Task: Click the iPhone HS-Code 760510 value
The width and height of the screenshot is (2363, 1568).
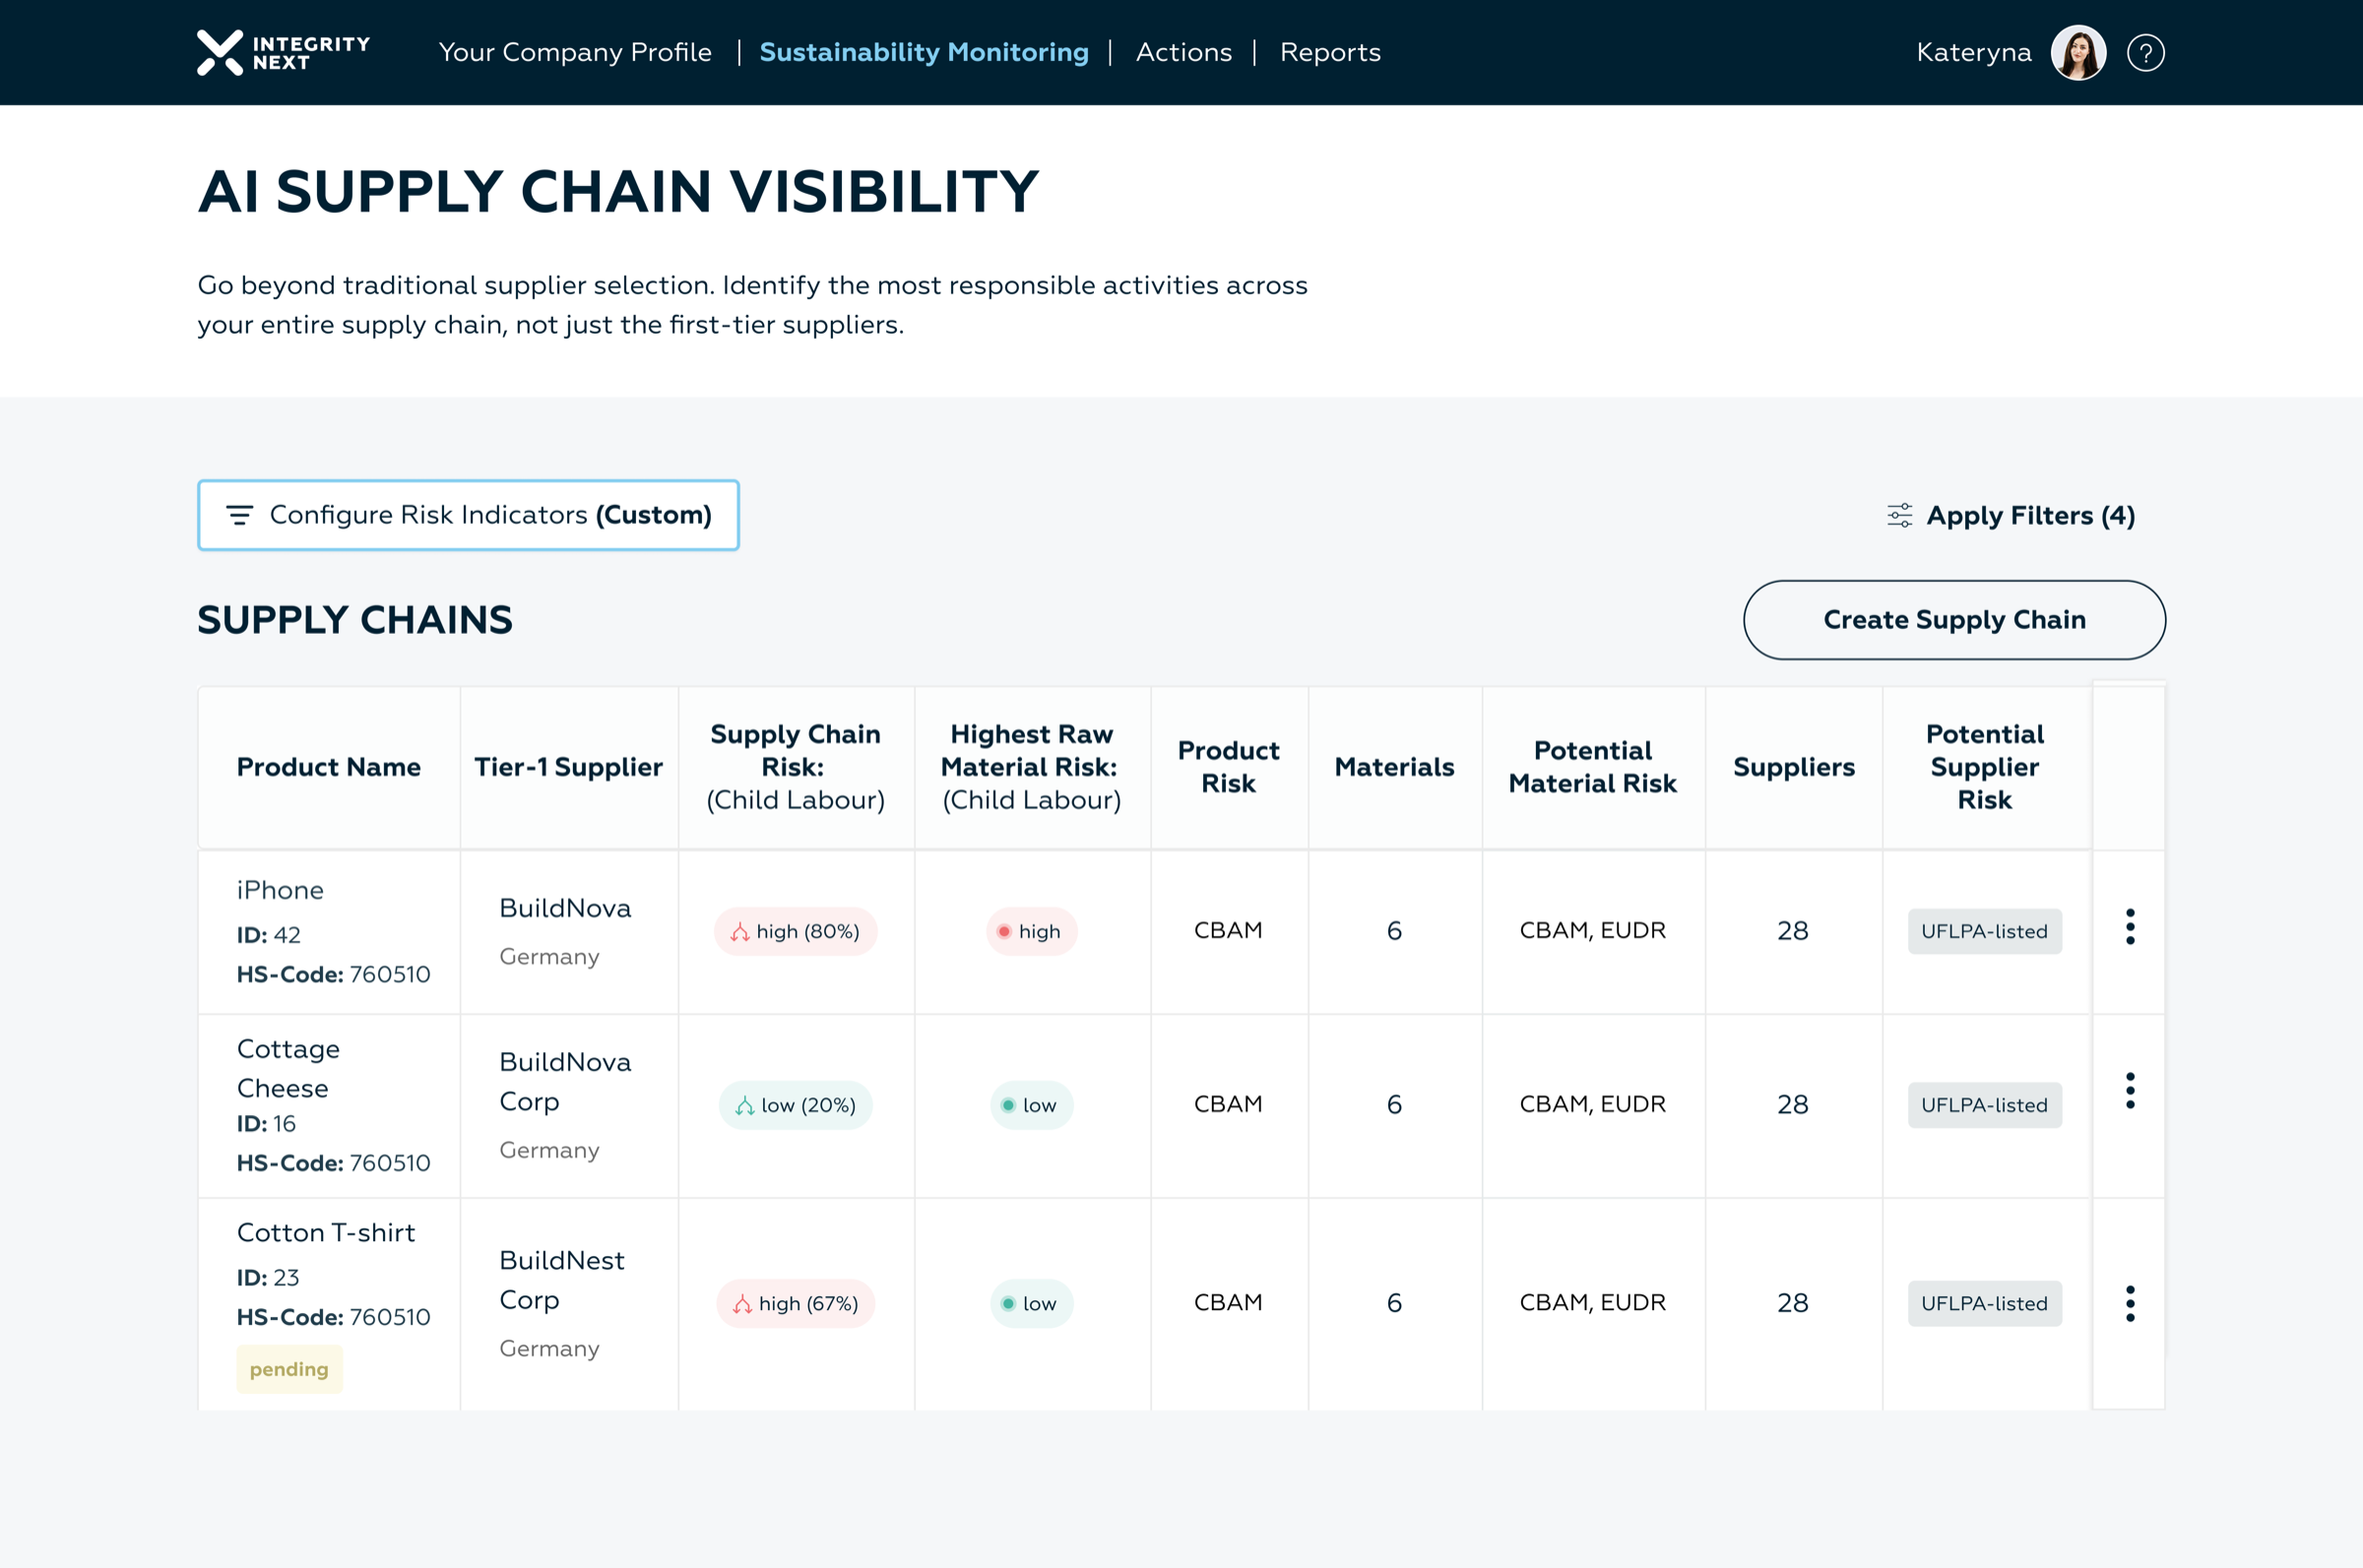Action: (390, 974)
